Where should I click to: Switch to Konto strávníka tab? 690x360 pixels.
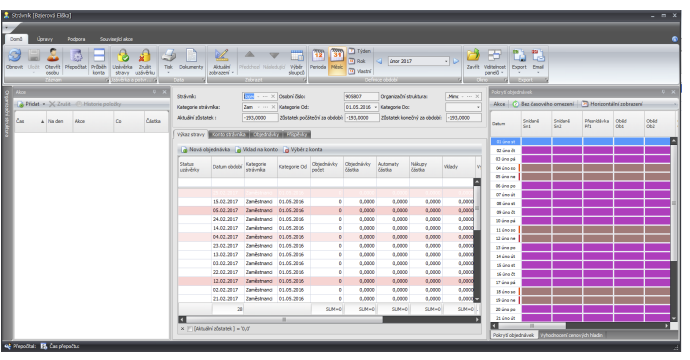(x=228, y=134)
